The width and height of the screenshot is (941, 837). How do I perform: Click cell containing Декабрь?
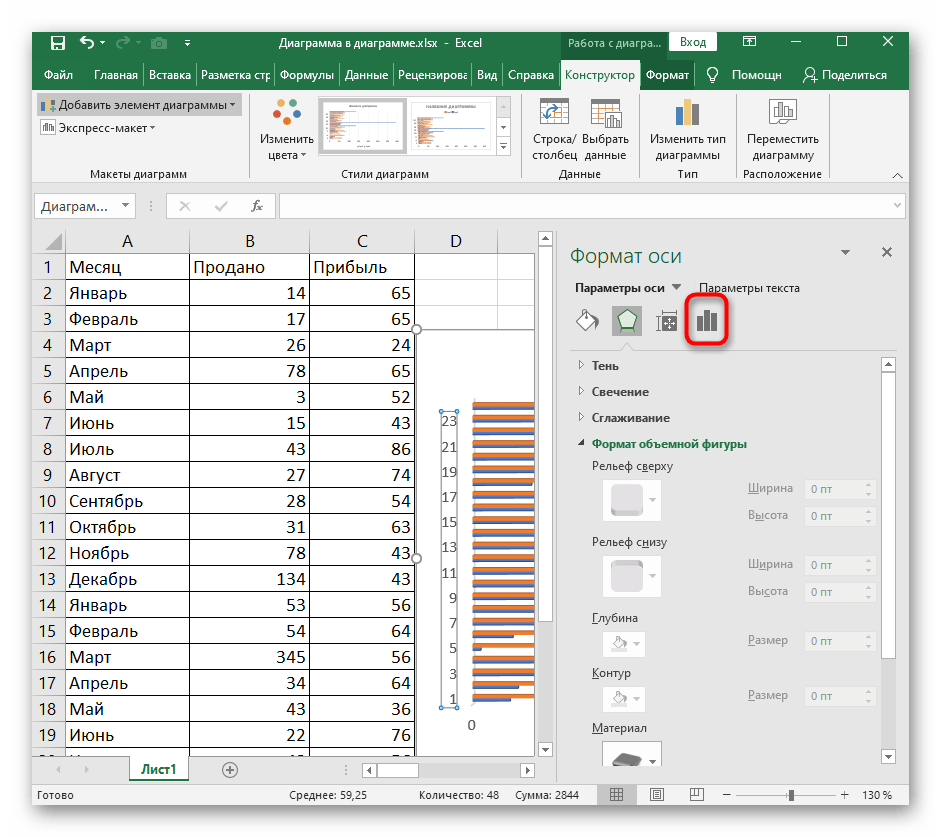pyautogui.click(x=127, y=579)
